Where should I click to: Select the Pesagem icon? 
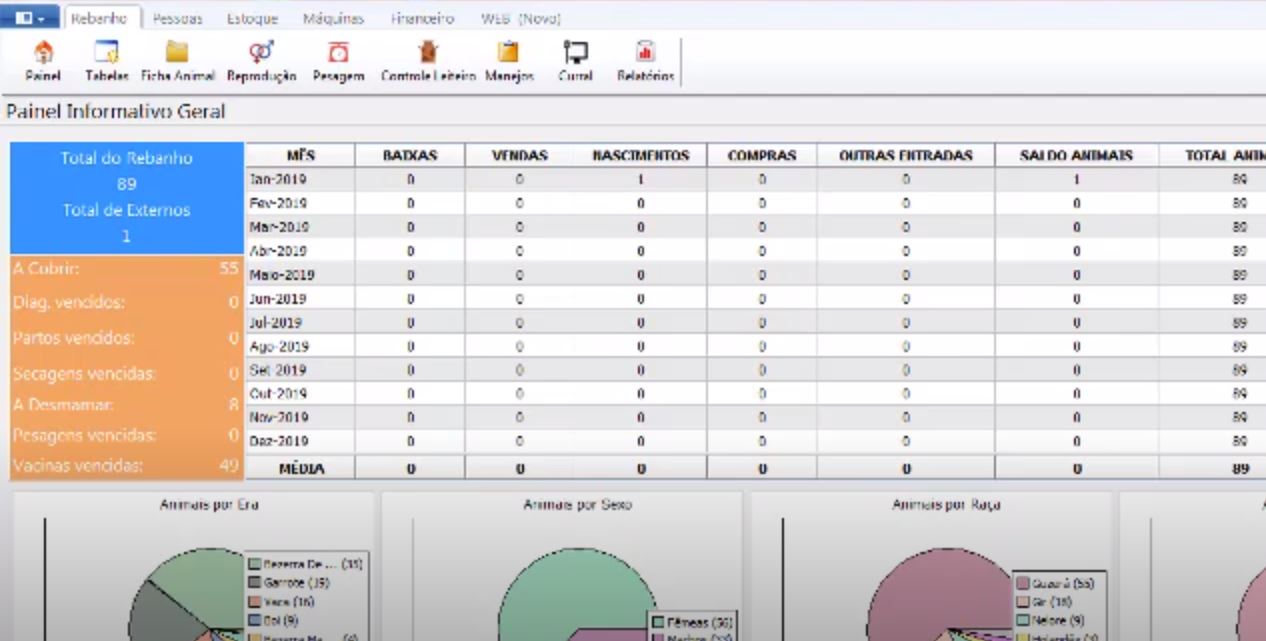tap(337, 60)
